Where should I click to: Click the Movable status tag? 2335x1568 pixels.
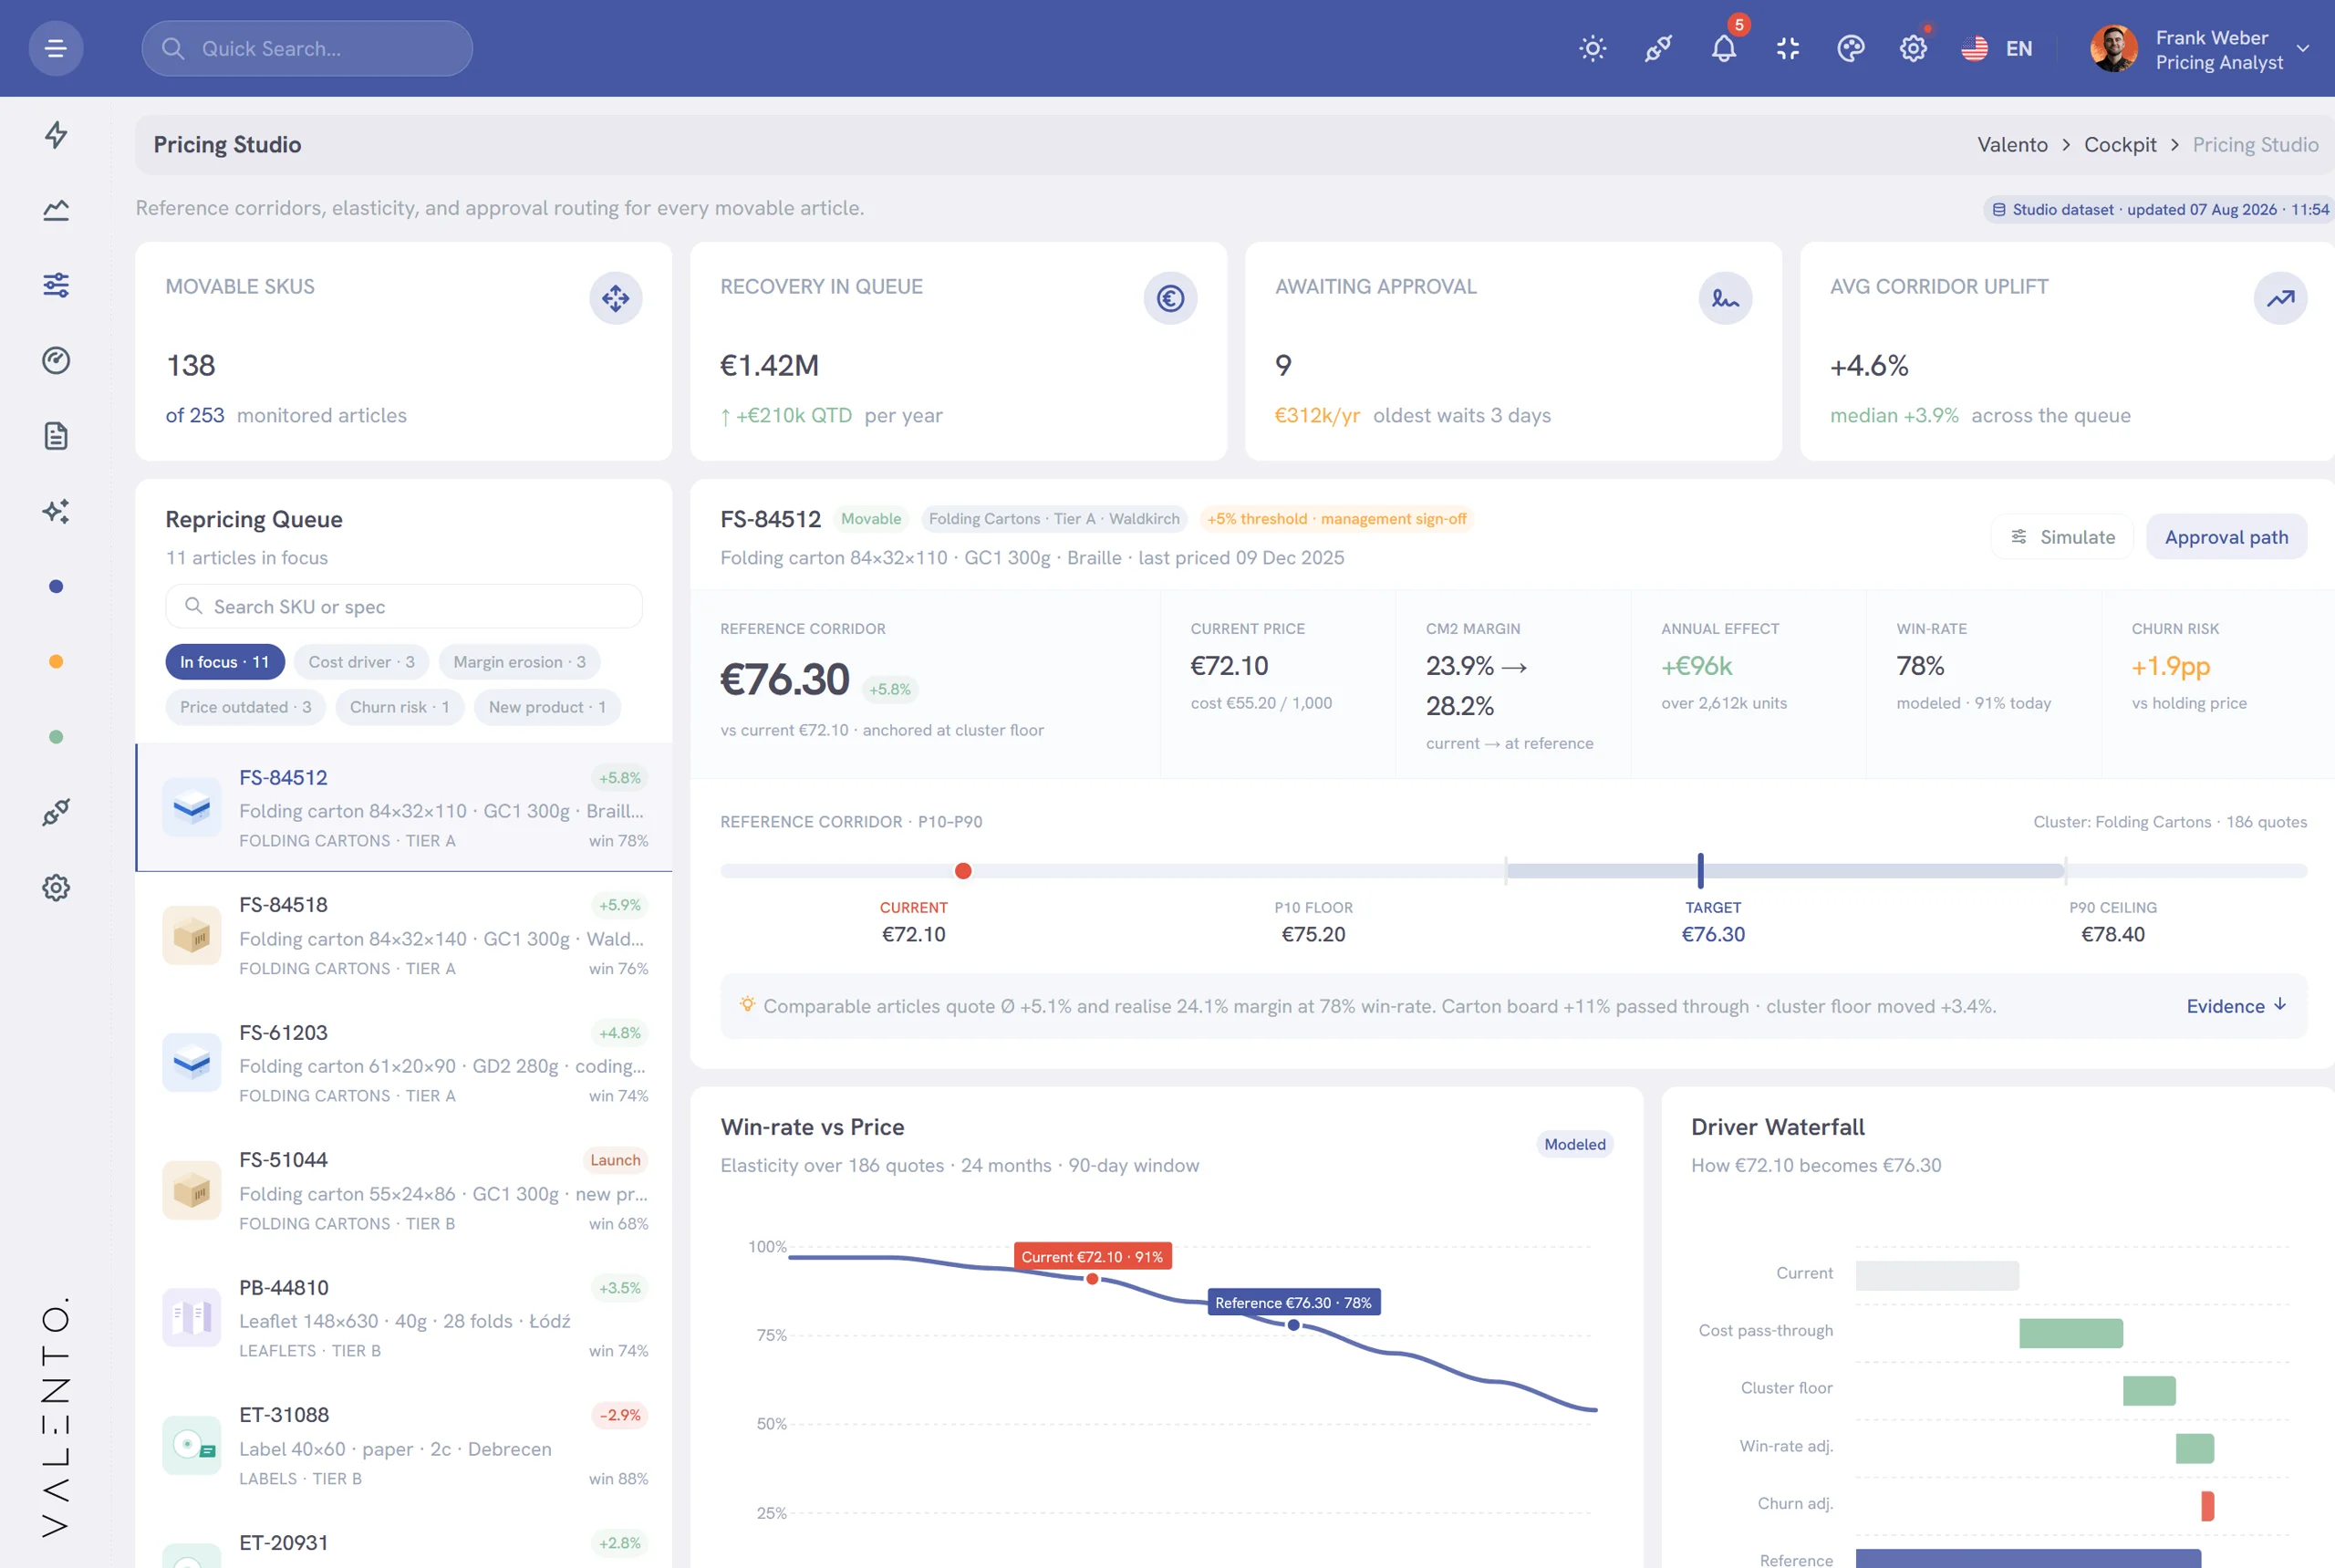pyautogui.click(x=870, y=519)
